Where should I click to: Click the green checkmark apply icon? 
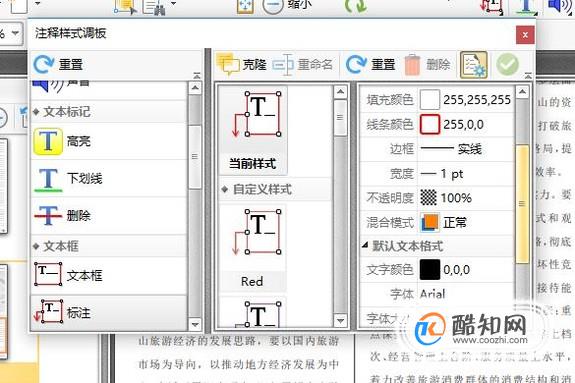point(508,65)
